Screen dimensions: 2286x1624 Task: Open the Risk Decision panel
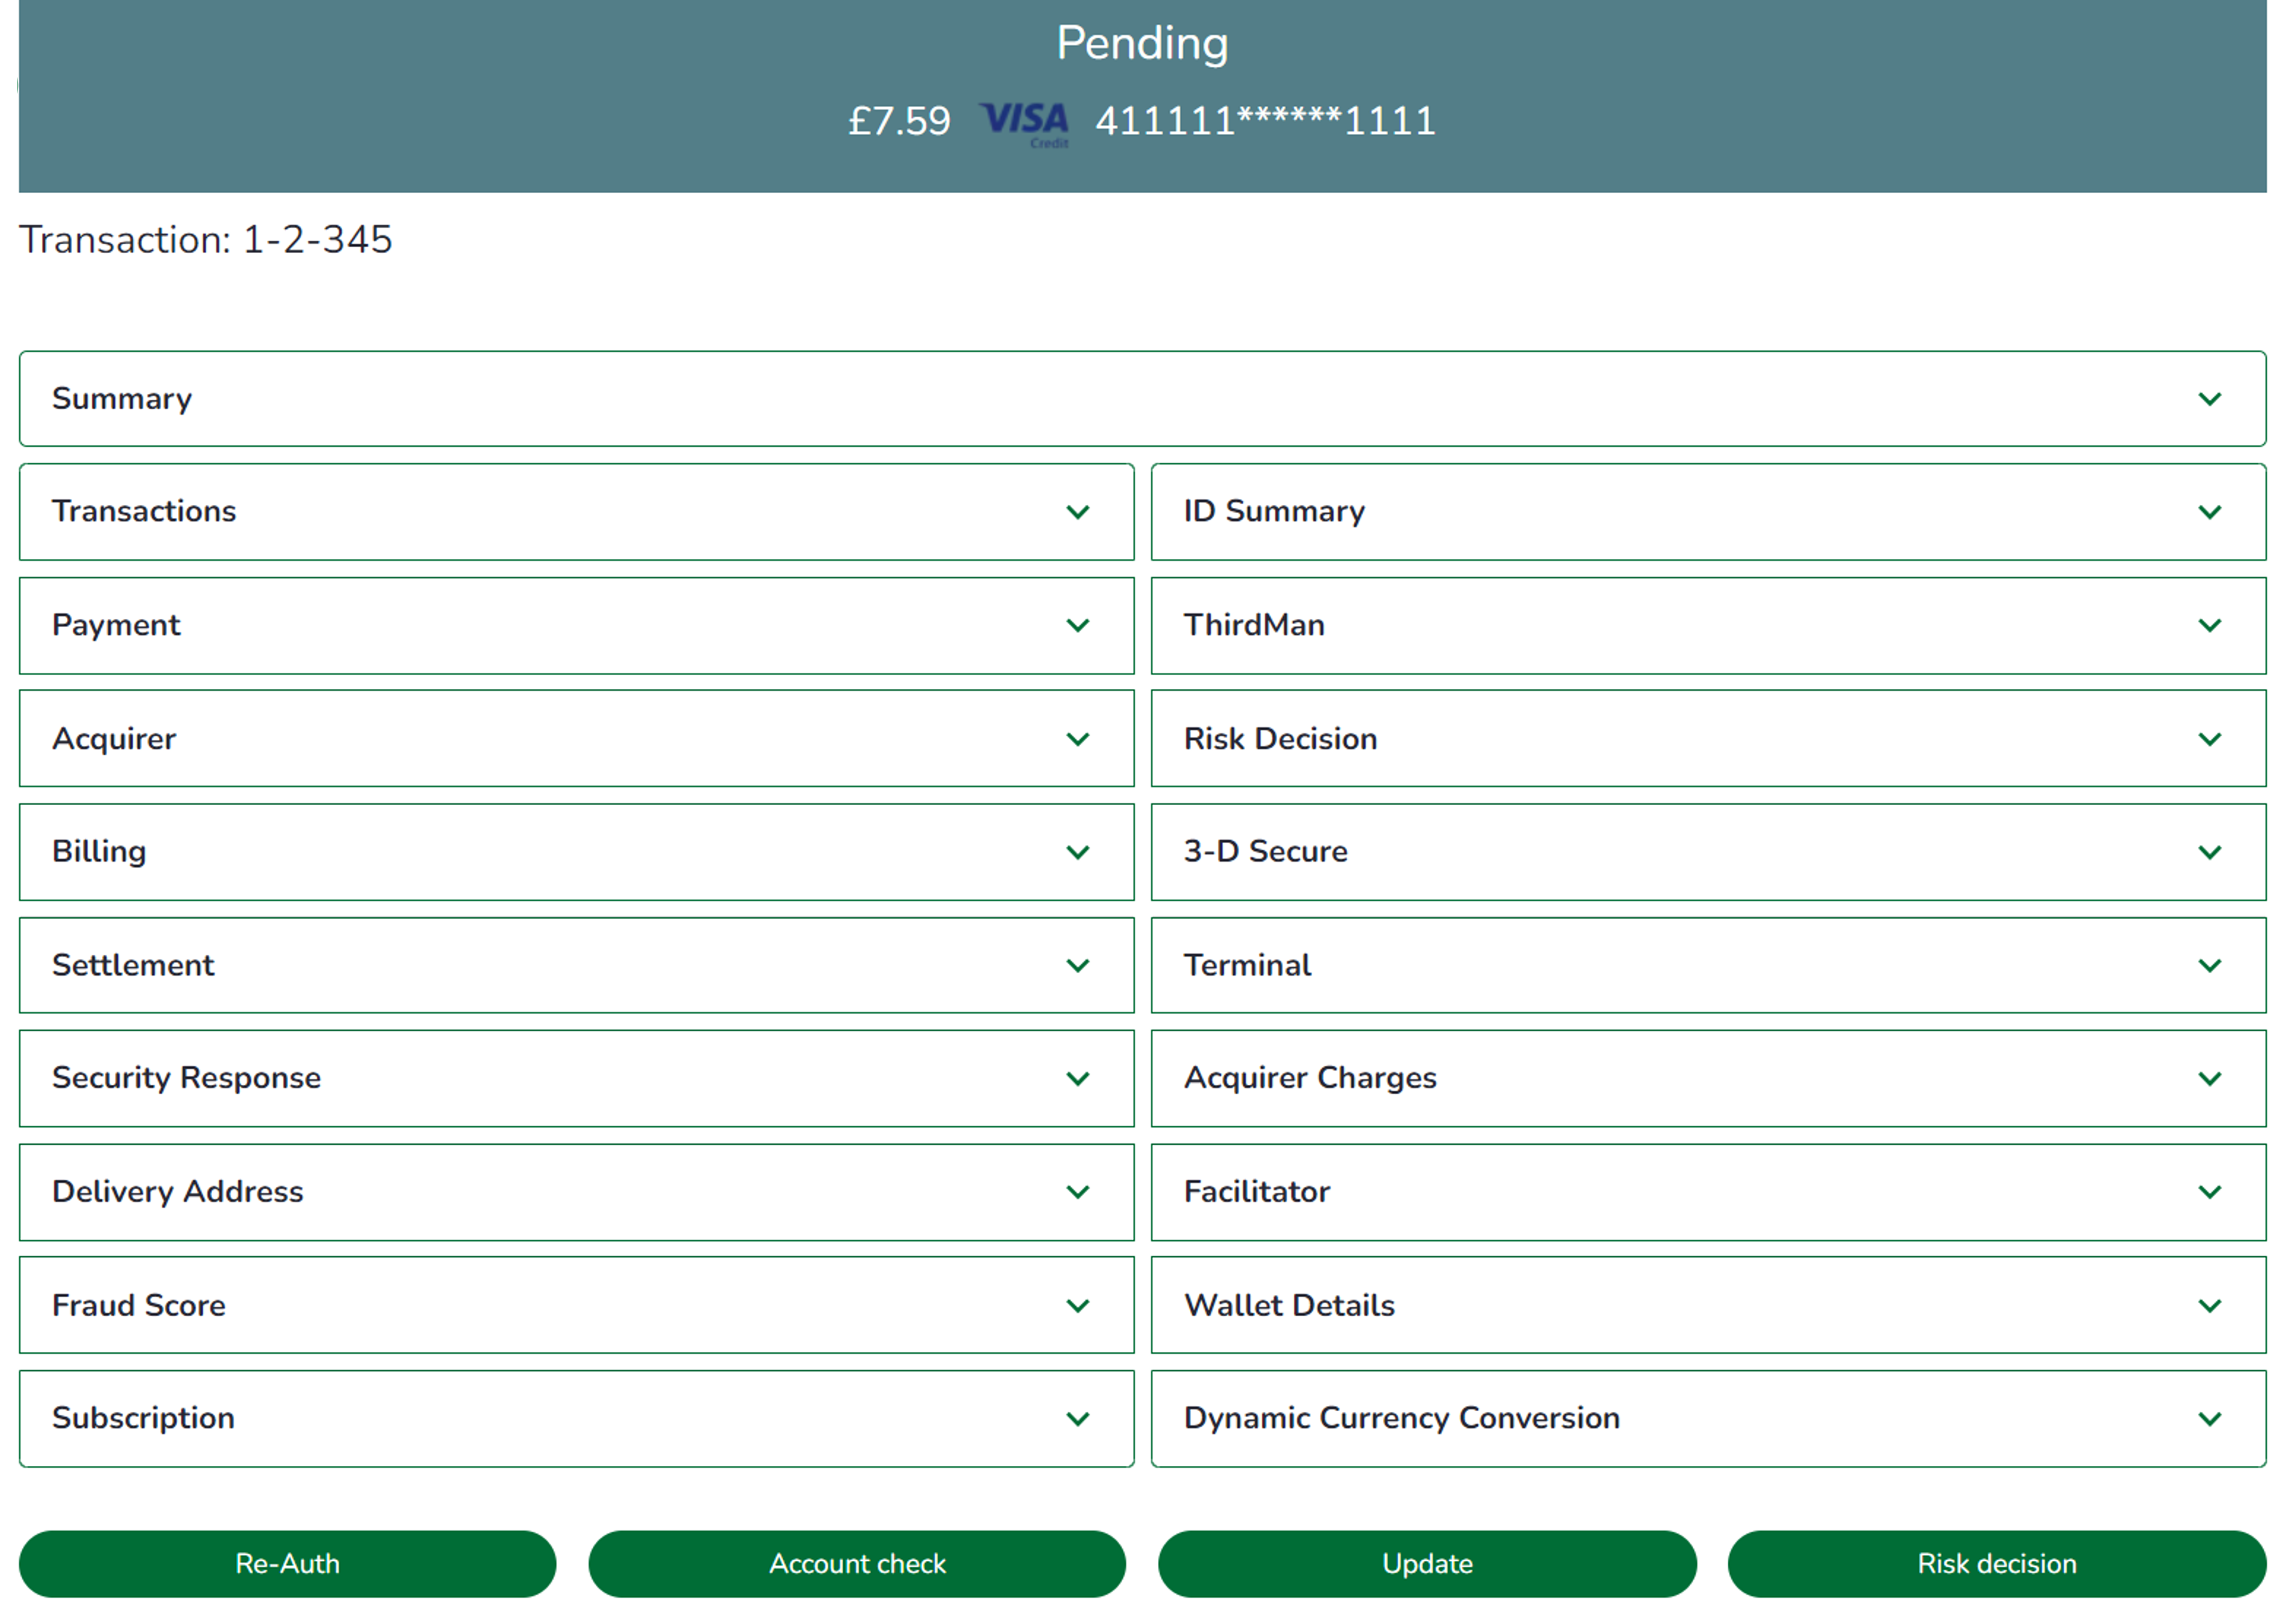(x=1709, y=738)
